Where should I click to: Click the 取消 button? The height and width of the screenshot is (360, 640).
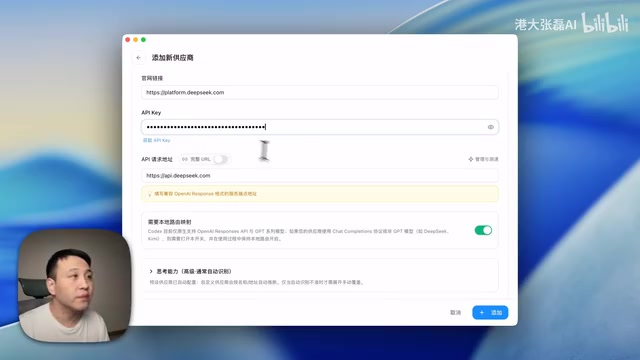(456, 313)
